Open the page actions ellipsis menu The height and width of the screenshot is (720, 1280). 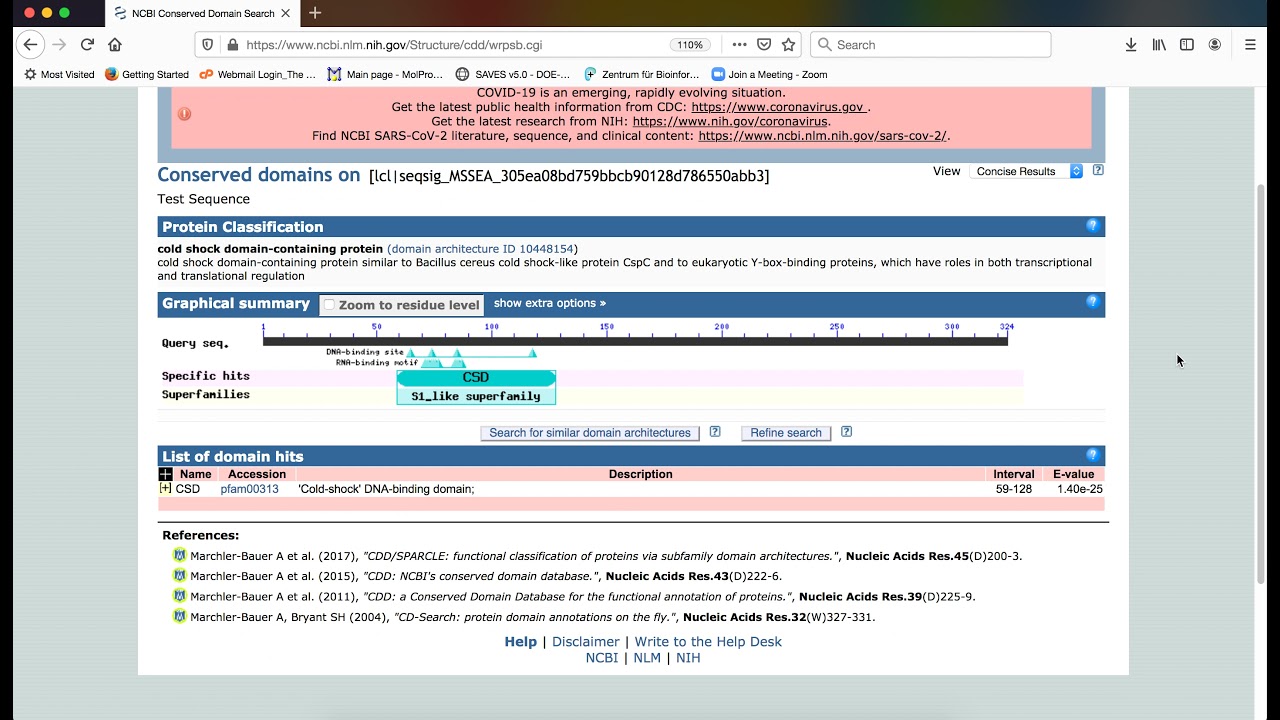(739, 44)
